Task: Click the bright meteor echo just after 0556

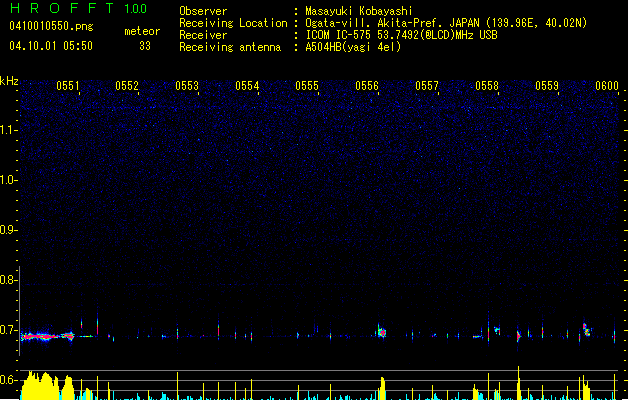Action: click(x=381, y=331)
